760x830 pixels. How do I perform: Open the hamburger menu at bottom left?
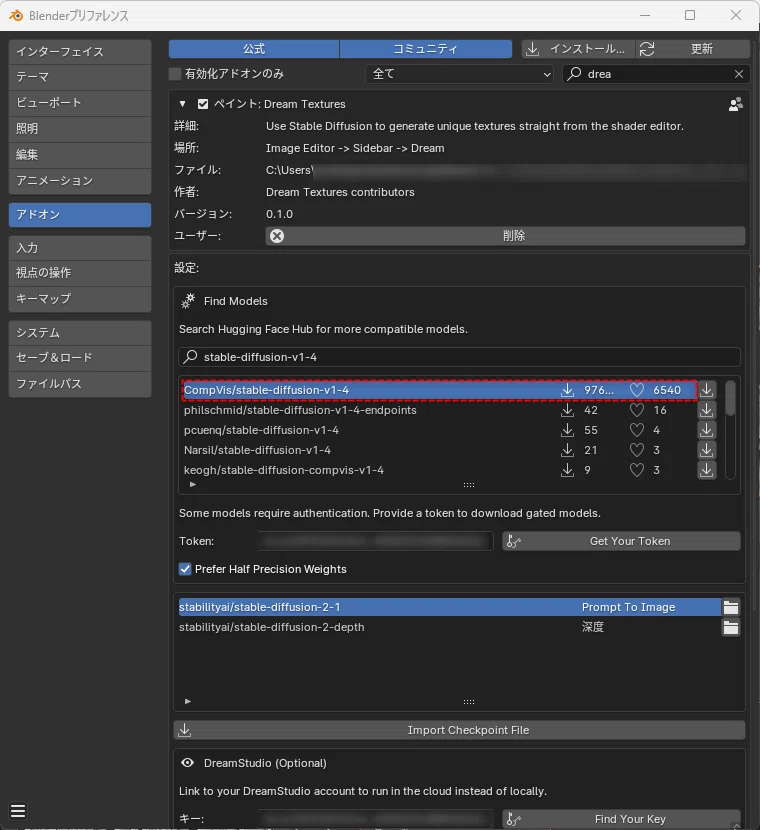coord(18,811)
